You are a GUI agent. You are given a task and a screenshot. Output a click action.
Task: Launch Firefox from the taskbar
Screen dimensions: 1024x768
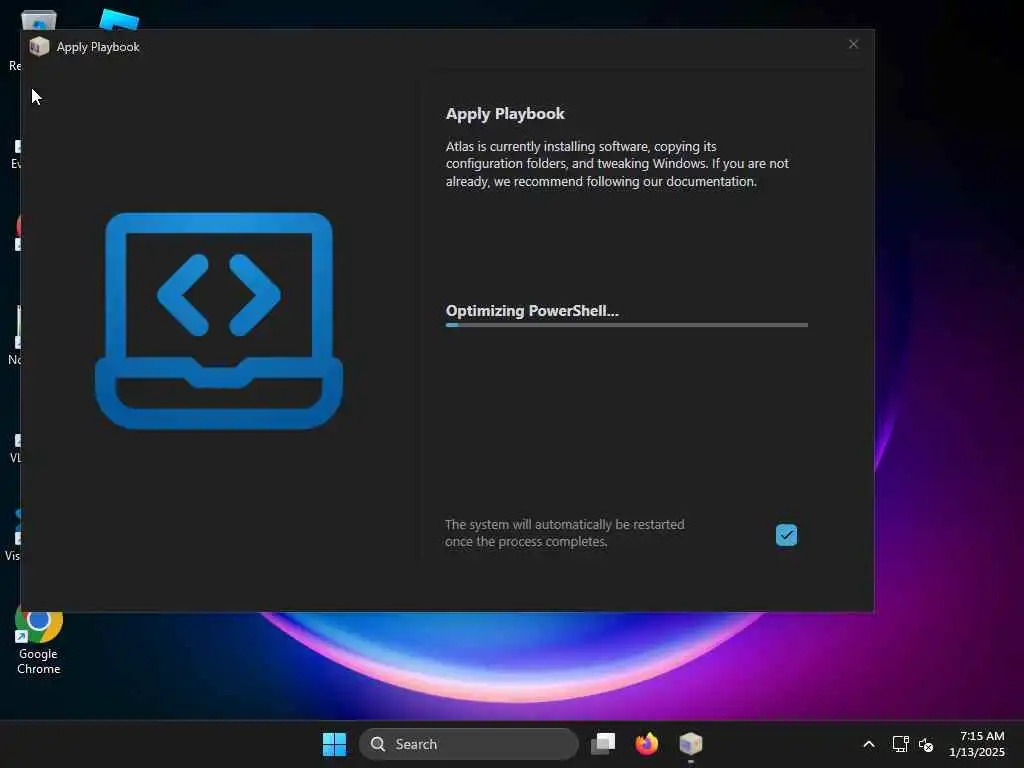point(647,744)
